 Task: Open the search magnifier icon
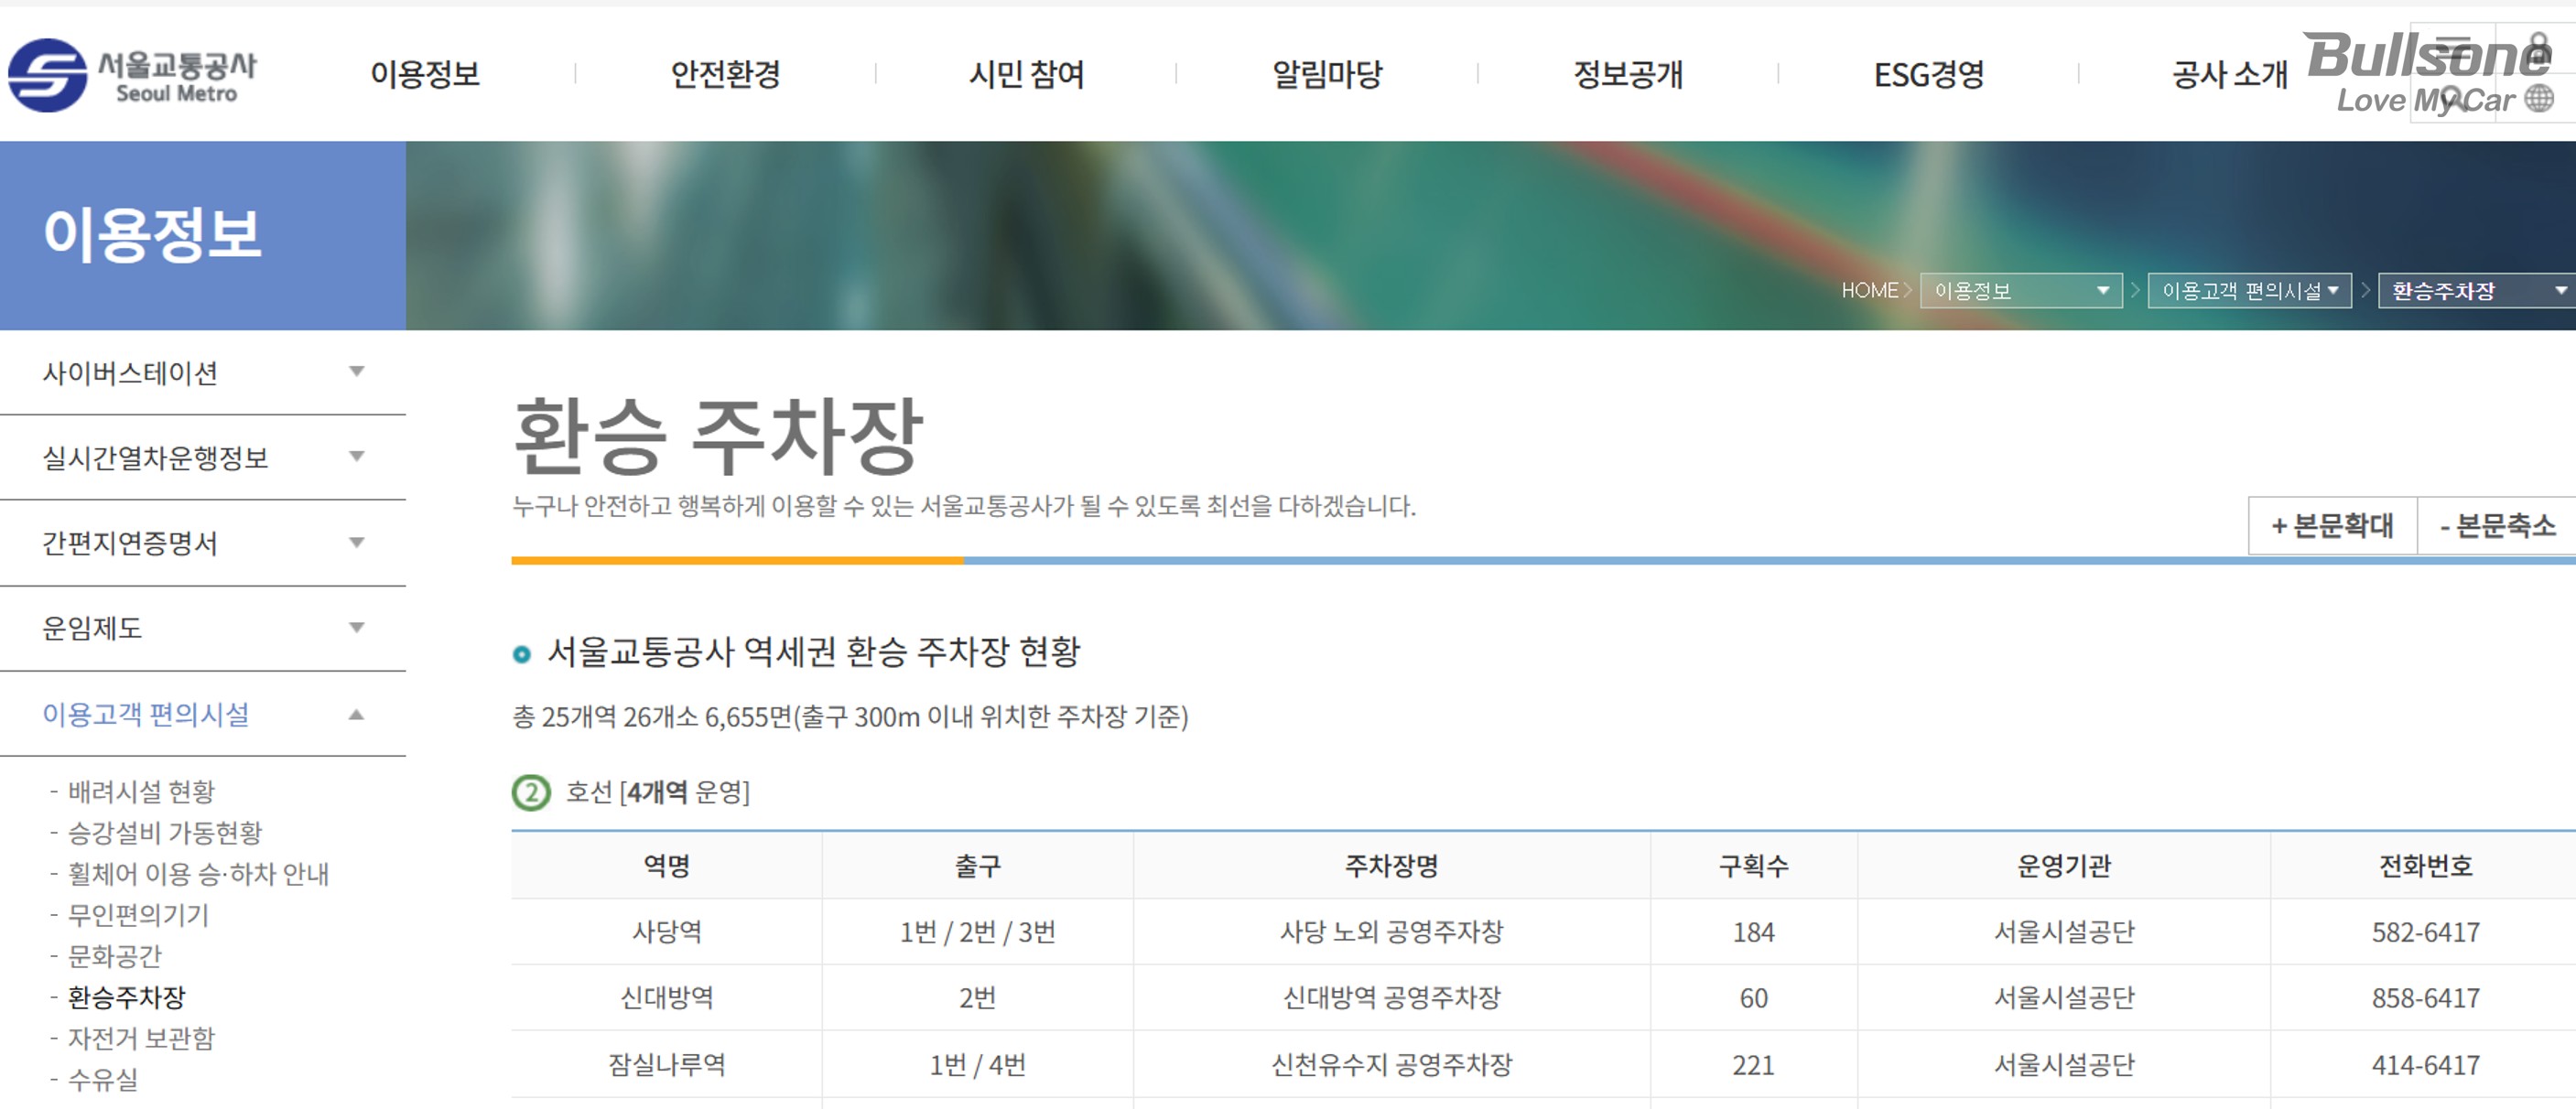click(x=2453, y=98)
